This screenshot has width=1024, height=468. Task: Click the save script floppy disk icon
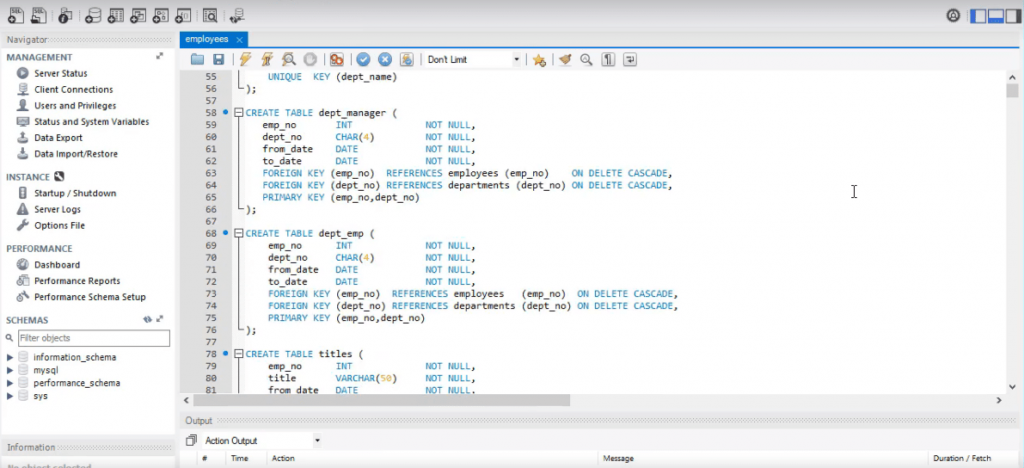pyautogui.click(x=218, y=60)
